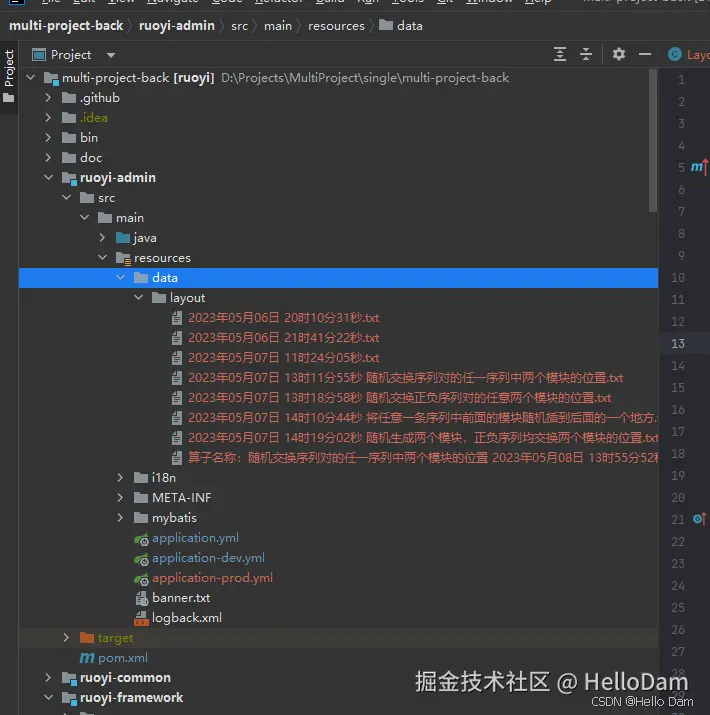The height and width of the screenshot is (715, 710).
Task: Click data breadcrumb in navigation bar
Action: pos(400,26)
